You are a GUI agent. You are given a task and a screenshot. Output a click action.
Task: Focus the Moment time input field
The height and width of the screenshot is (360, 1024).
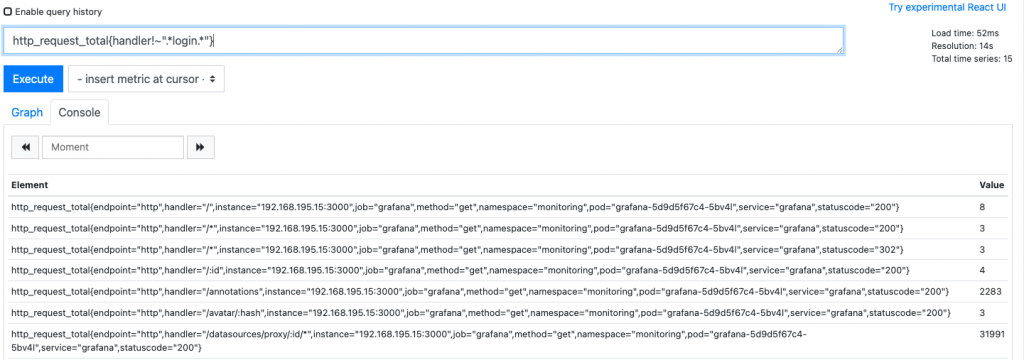click(113, 148)
